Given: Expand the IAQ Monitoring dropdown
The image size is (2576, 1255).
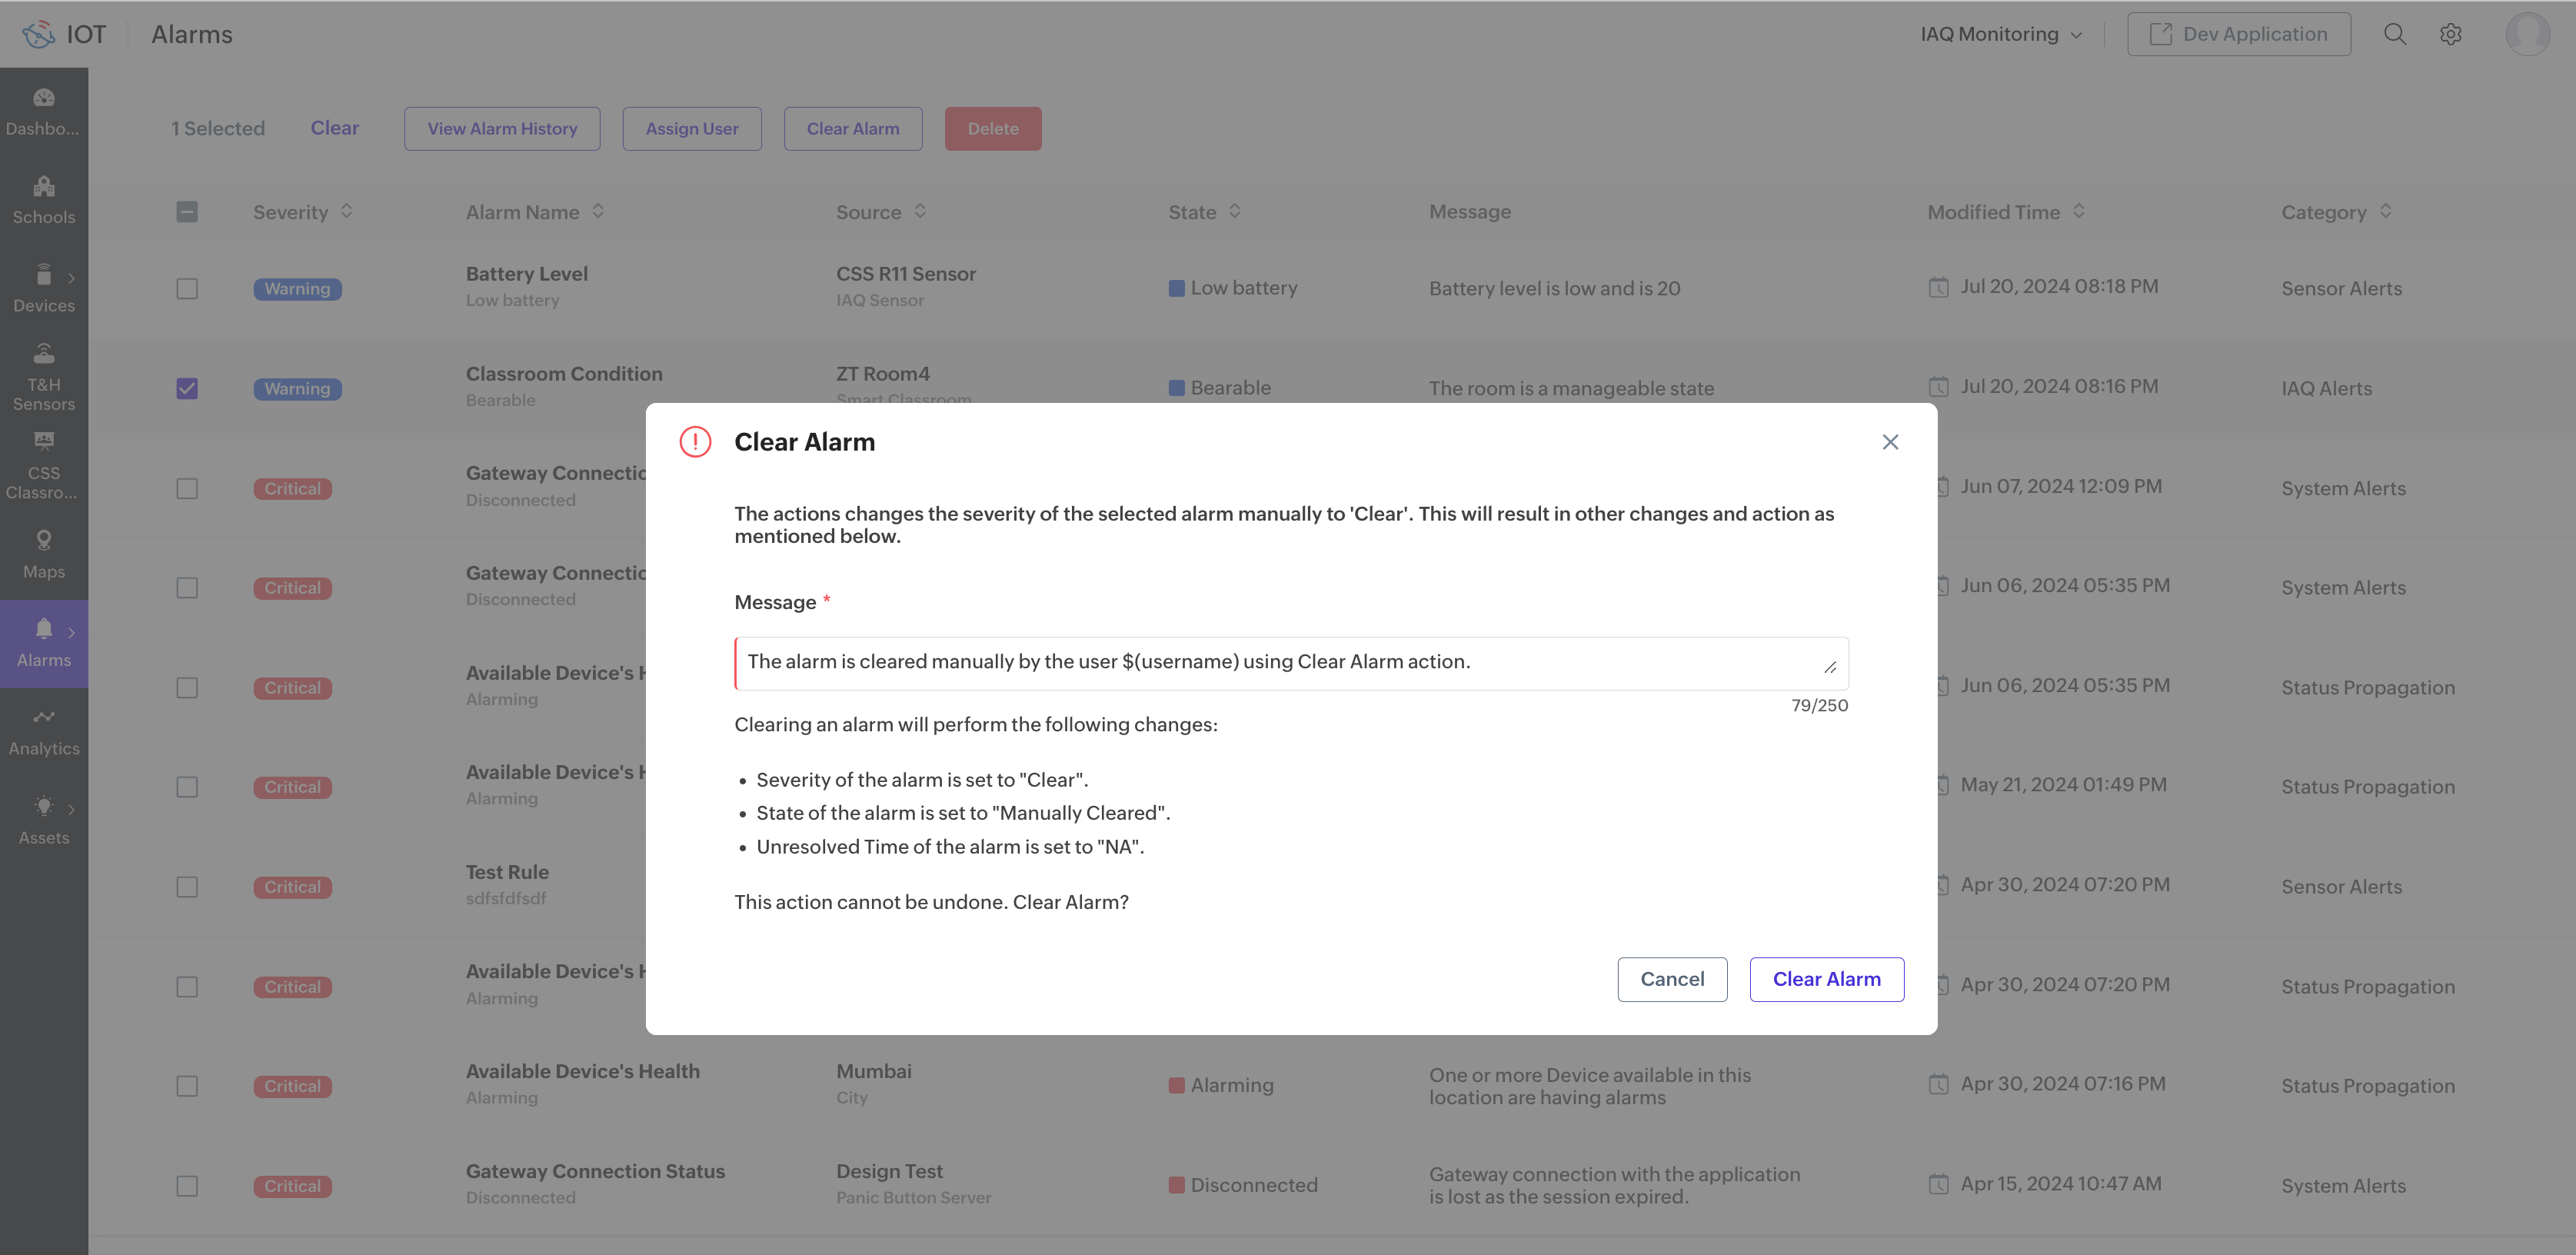Looking at the screenshot, I should point(2001,34).
